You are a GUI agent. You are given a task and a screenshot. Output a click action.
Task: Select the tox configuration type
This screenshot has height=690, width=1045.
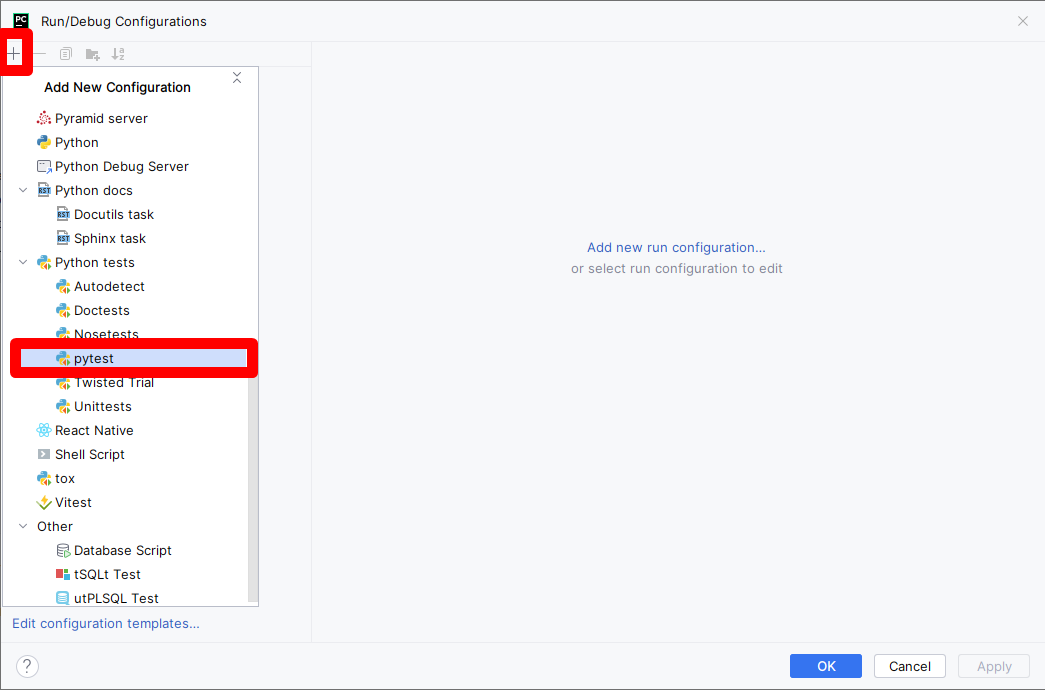pos(65,478)
